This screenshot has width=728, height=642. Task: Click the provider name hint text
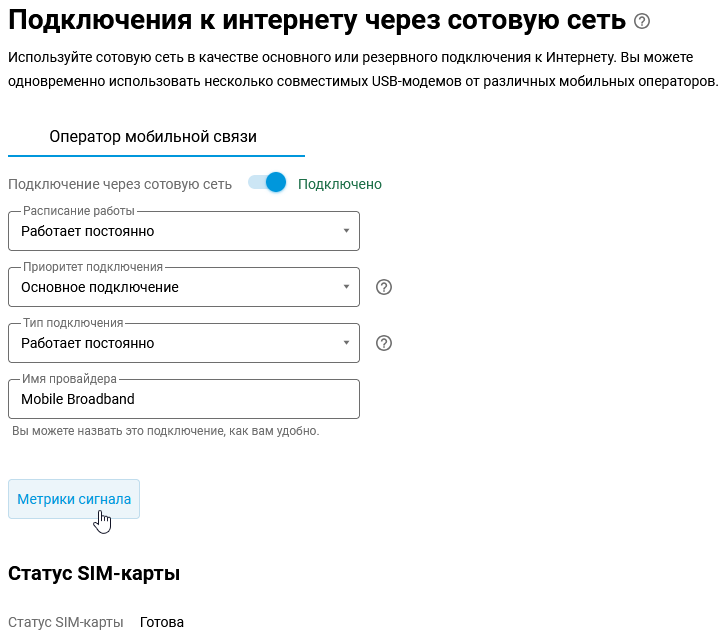[x=166, y=431]
